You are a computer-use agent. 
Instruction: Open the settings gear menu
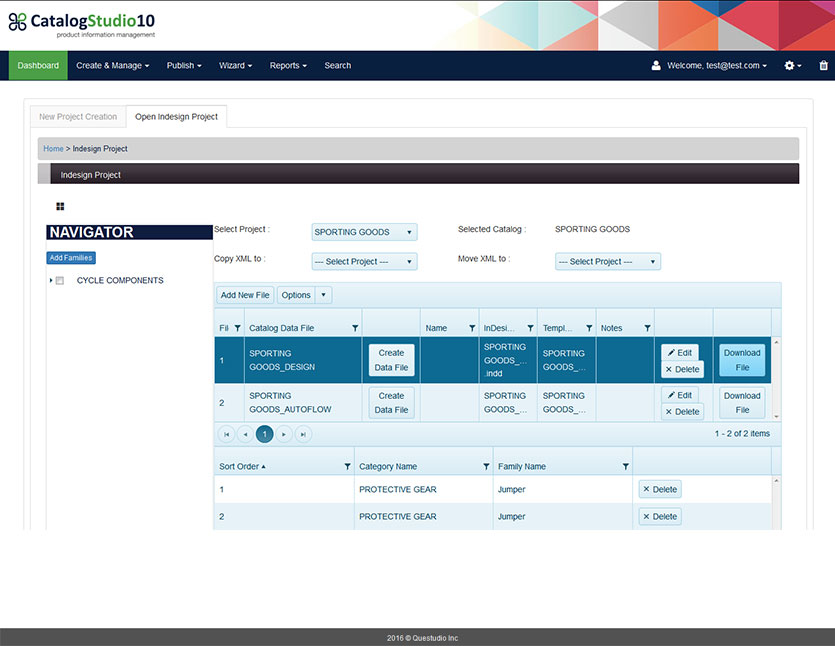[792, 66]
